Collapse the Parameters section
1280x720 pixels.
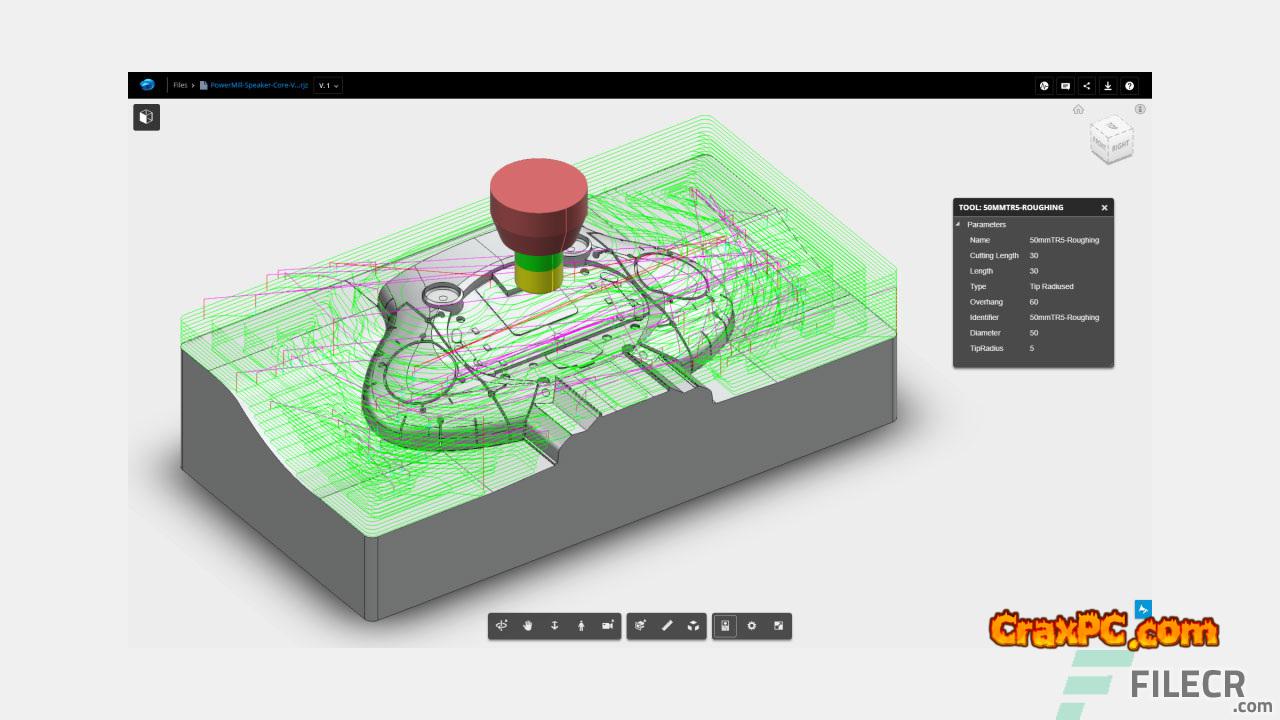click(958, 225)
